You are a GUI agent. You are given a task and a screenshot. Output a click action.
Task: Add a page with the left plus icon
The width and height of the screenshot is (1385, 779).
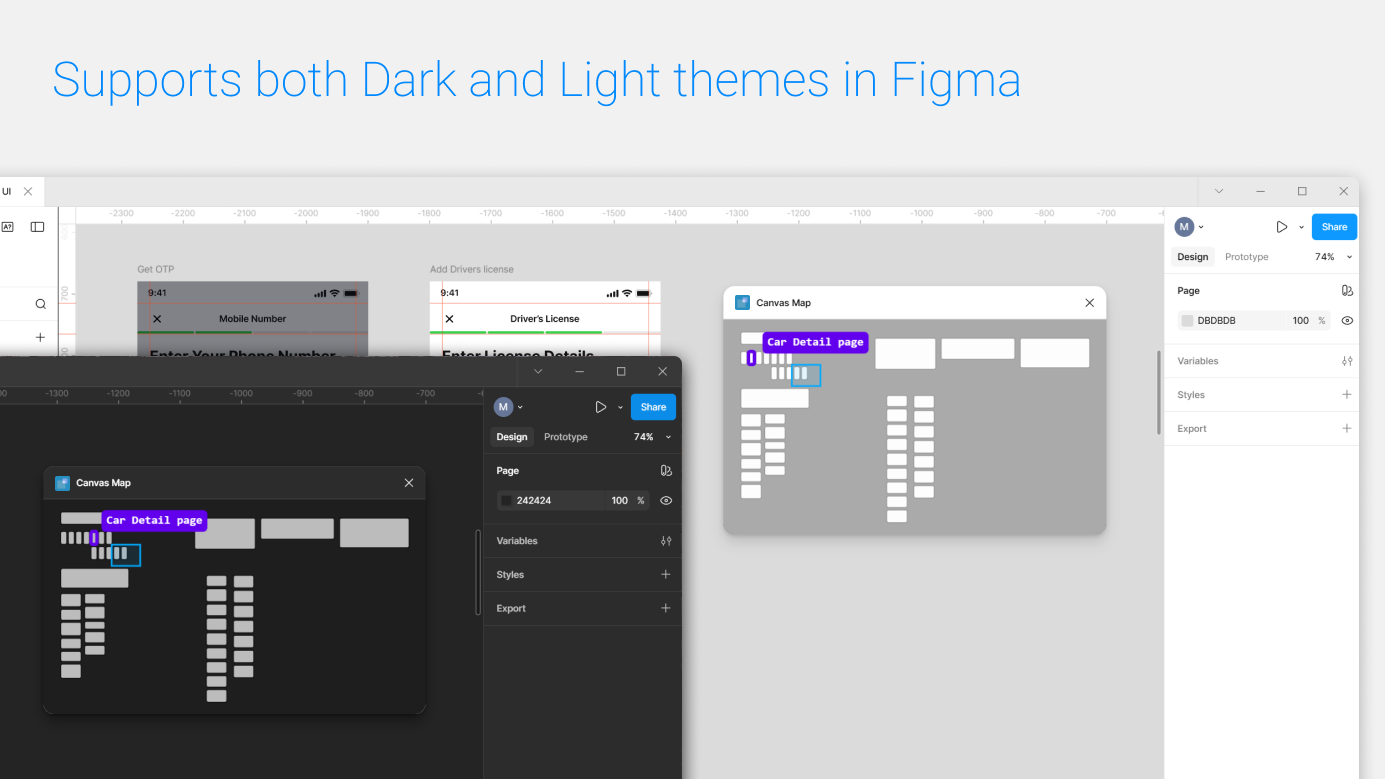pos(41,337)
